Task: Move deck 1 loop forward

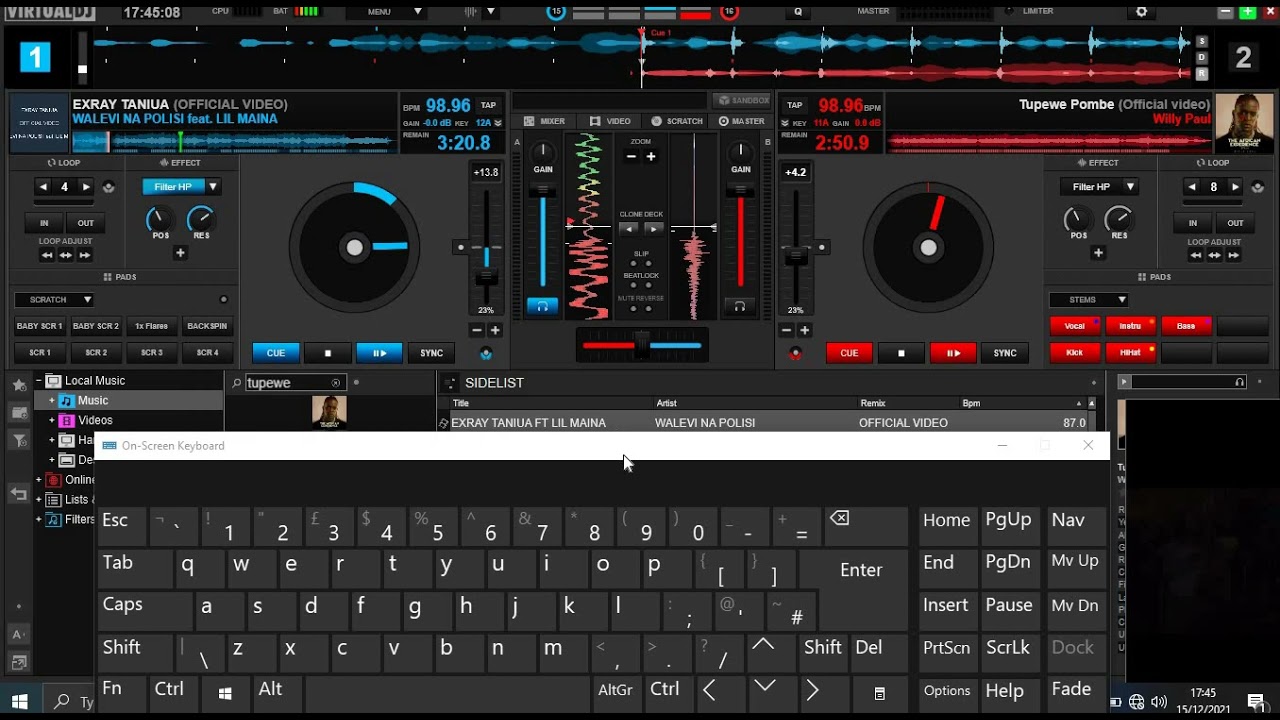Action: 85,255
